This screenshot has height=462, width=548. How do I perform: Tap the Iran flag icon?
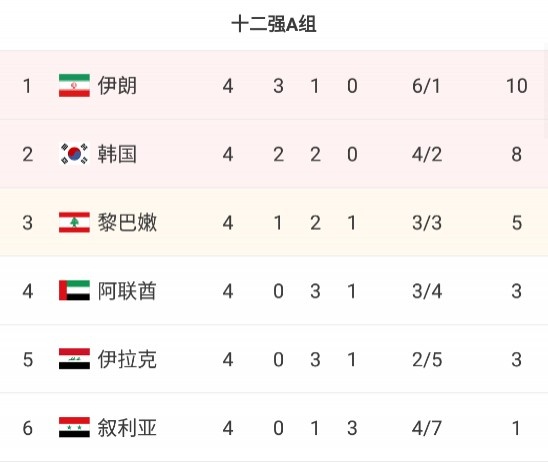[74, 85]
